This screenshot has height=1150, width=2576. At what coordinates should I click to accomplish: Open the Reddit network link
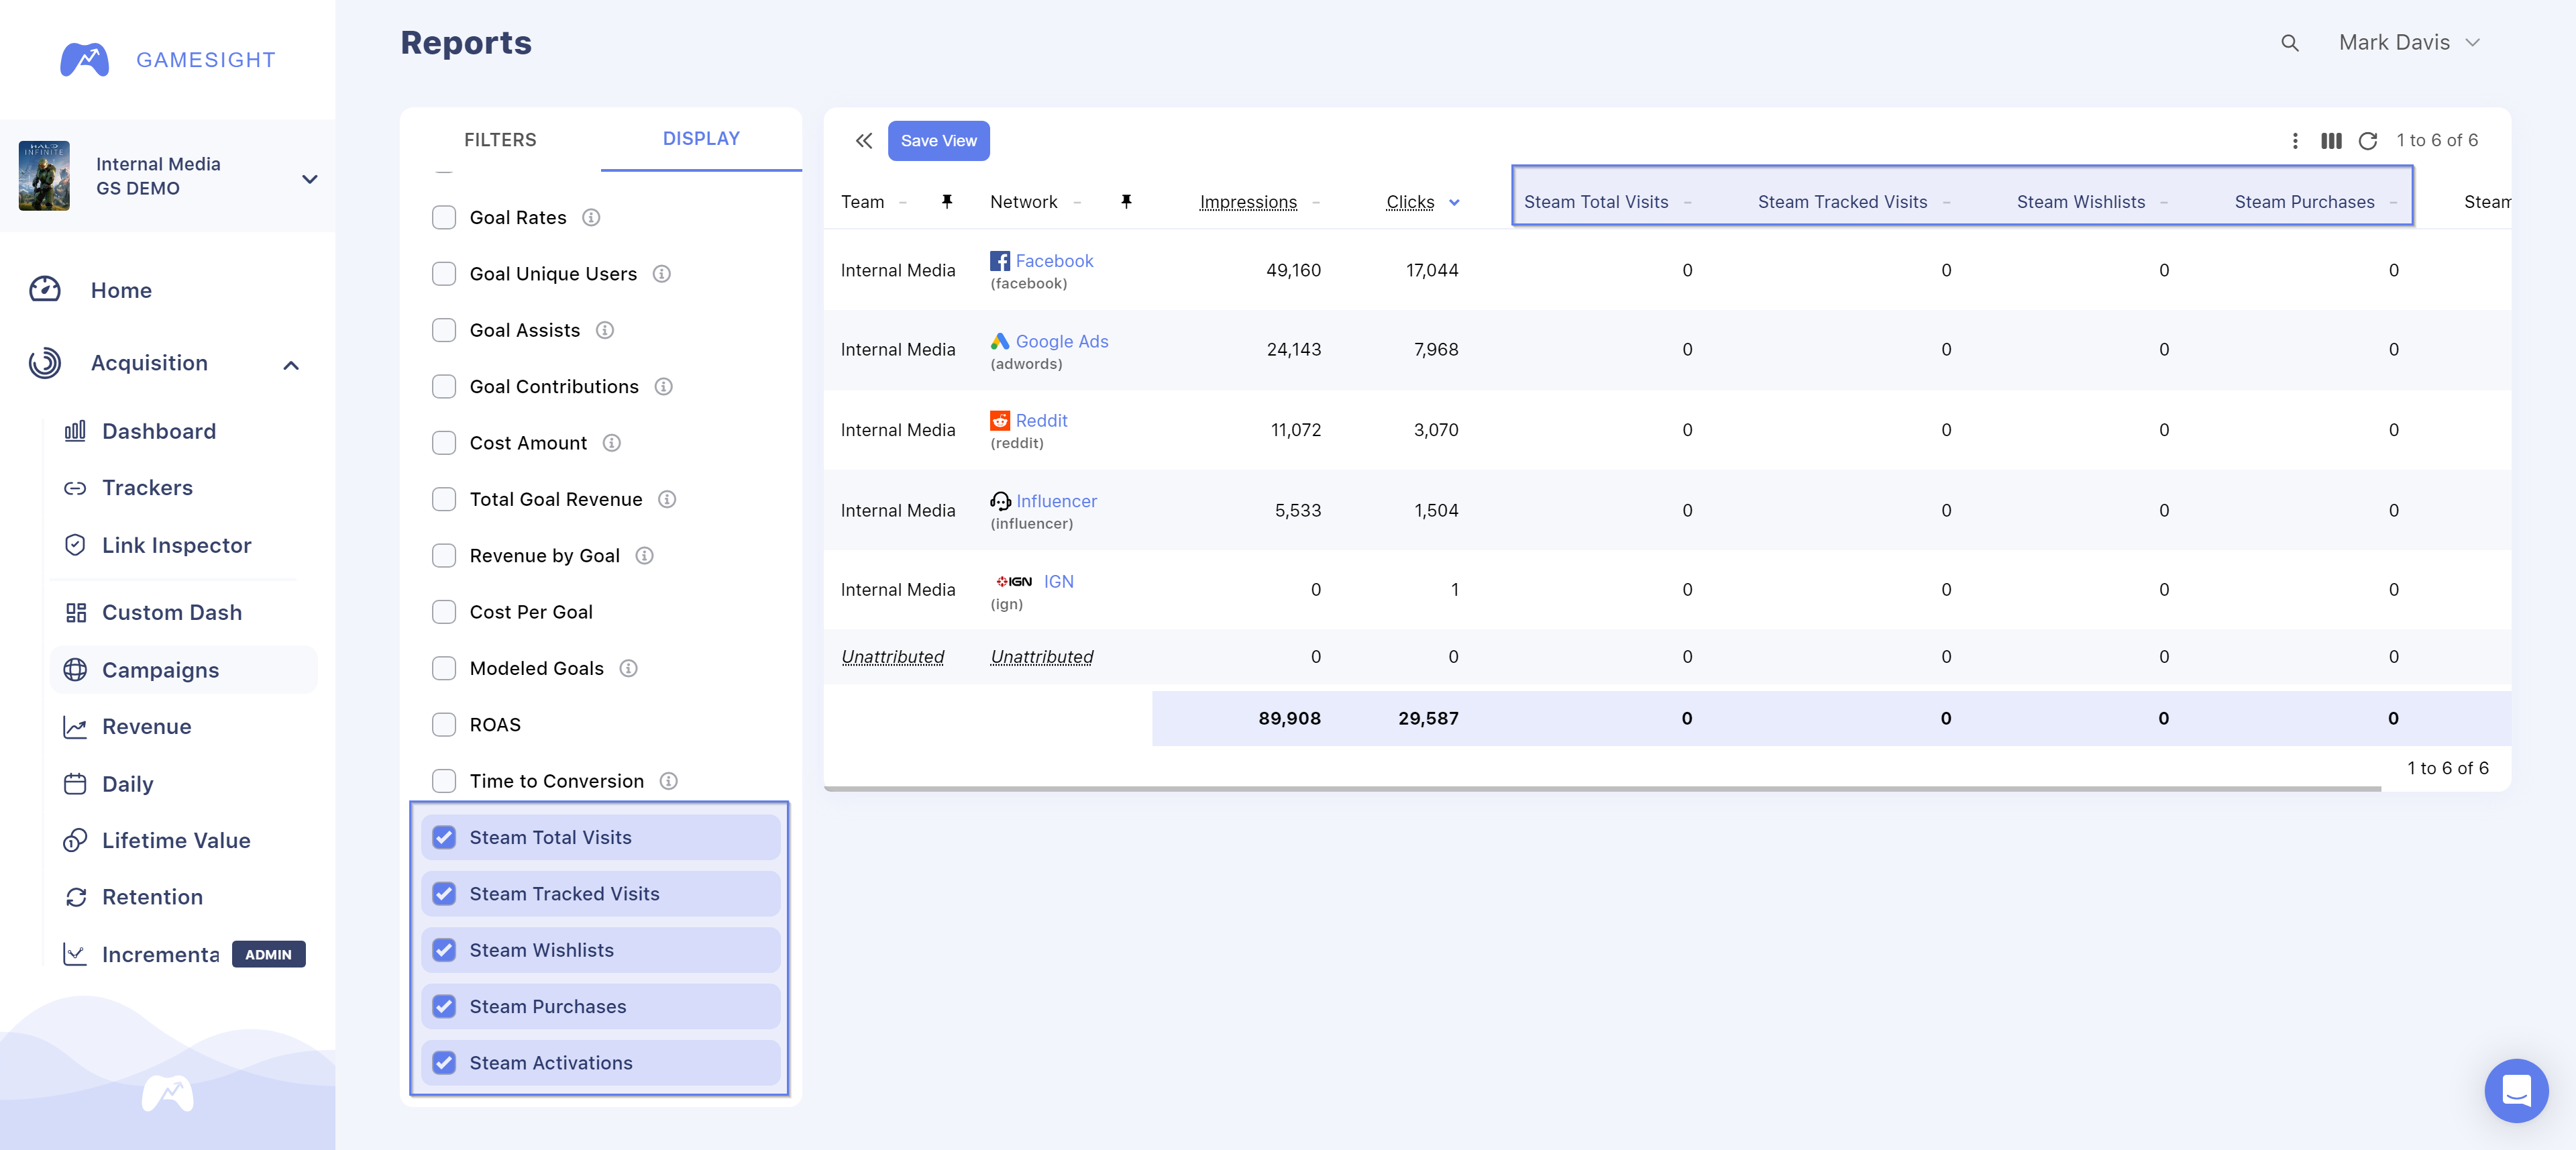[1041, 420]
